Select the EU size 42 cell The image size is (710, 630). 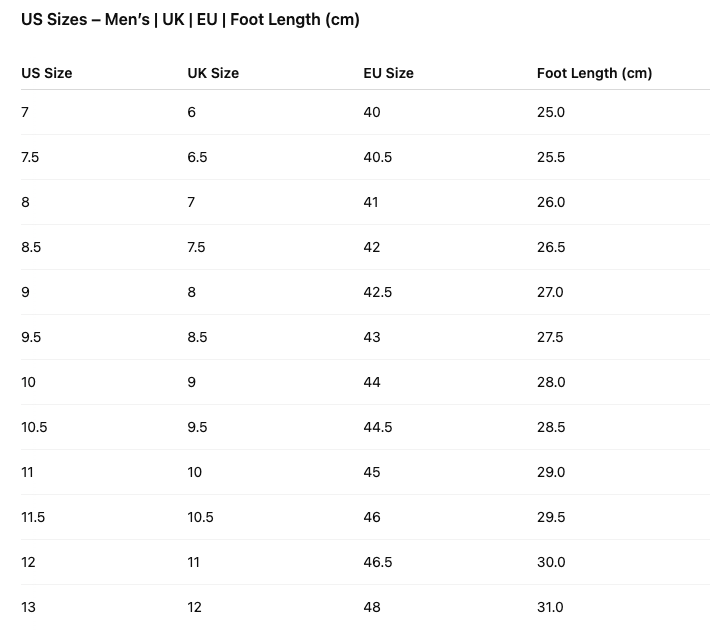pos(372,247)
